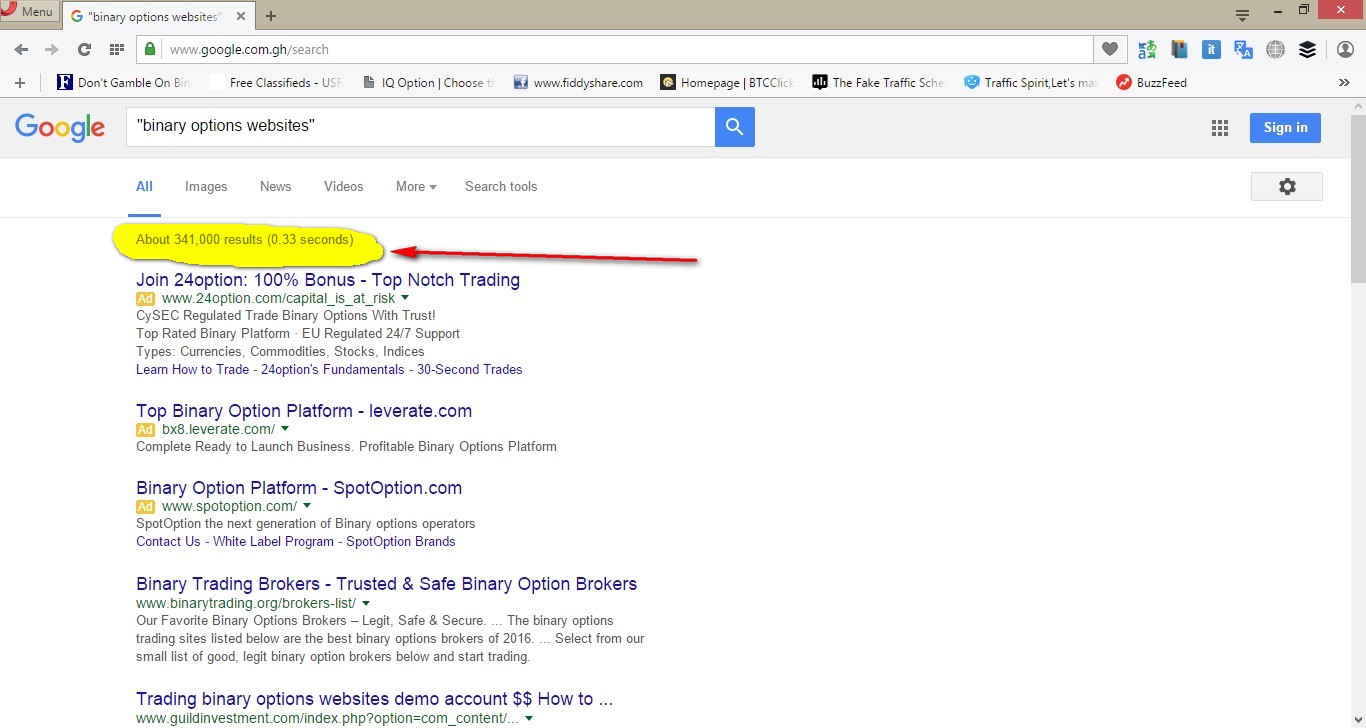Open the "Don't Gamble On Bin" bookmark
1366x728 pixels.
point(124,83)
